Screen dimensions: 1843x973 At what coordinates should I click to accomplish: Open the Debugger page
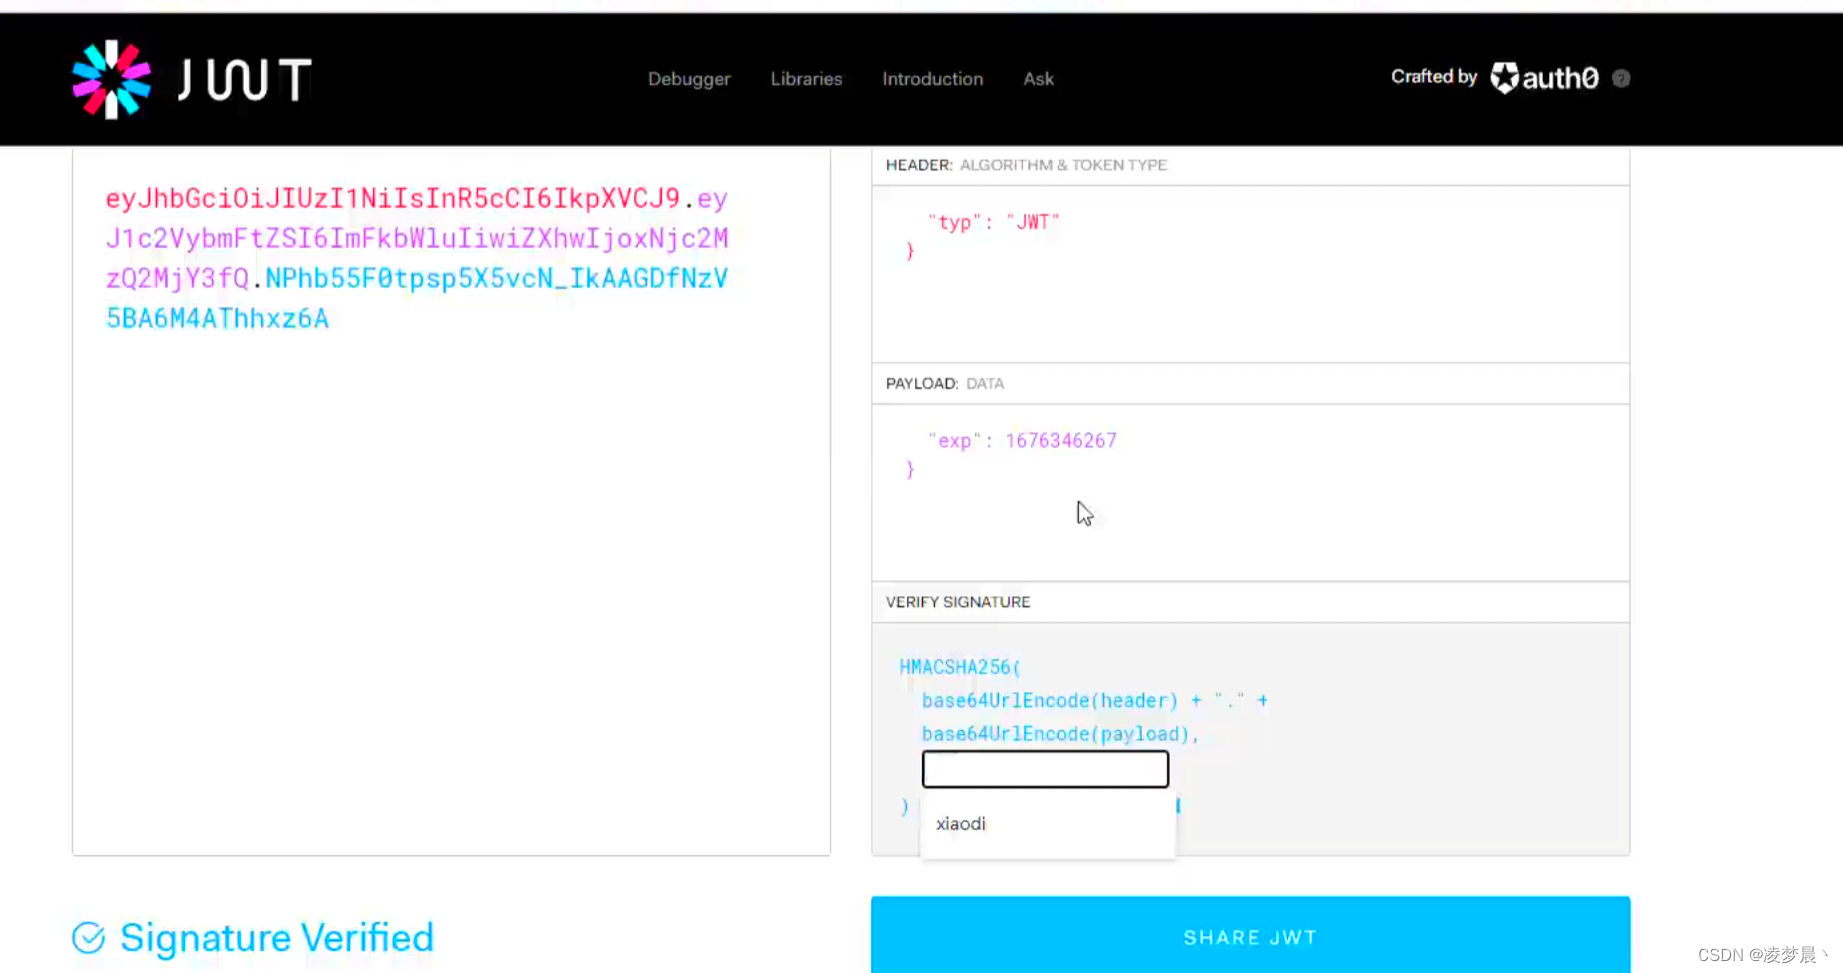coord(689,79)
